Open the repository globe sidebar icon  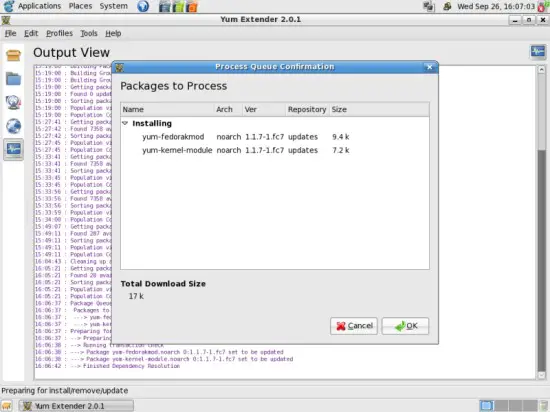pos(13,126)
